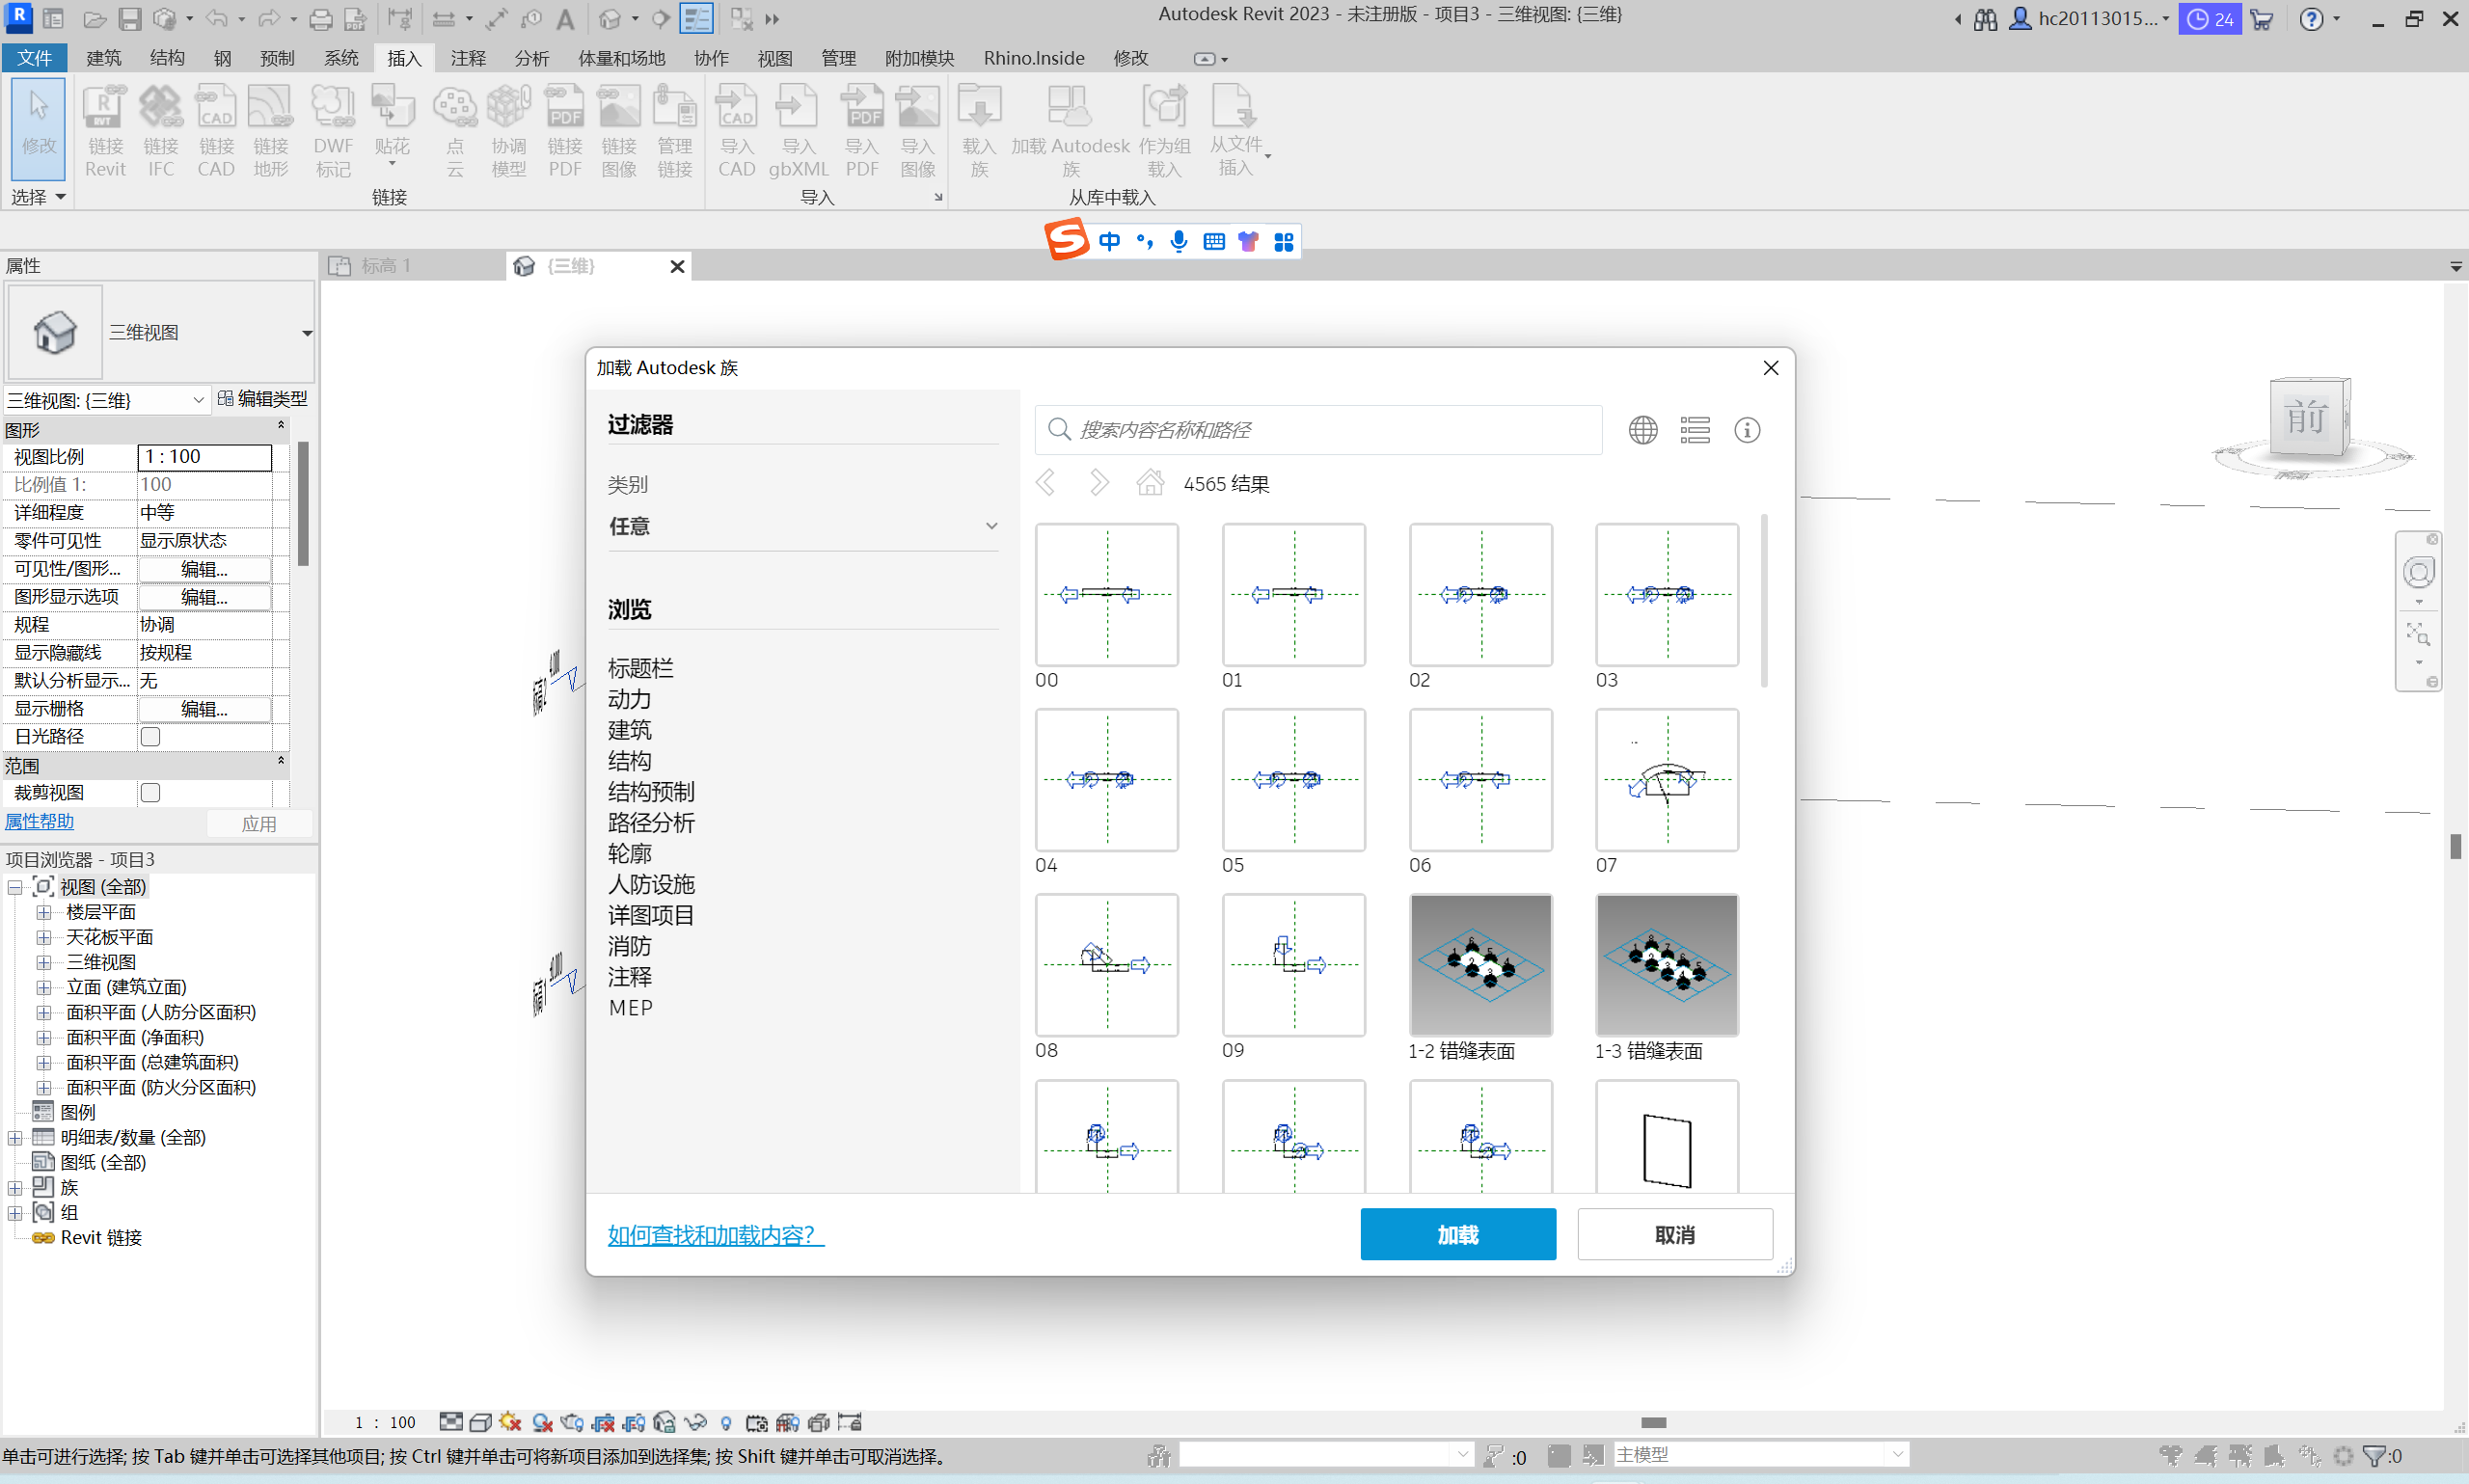Click the Link Revit ribbon icon

104,131
